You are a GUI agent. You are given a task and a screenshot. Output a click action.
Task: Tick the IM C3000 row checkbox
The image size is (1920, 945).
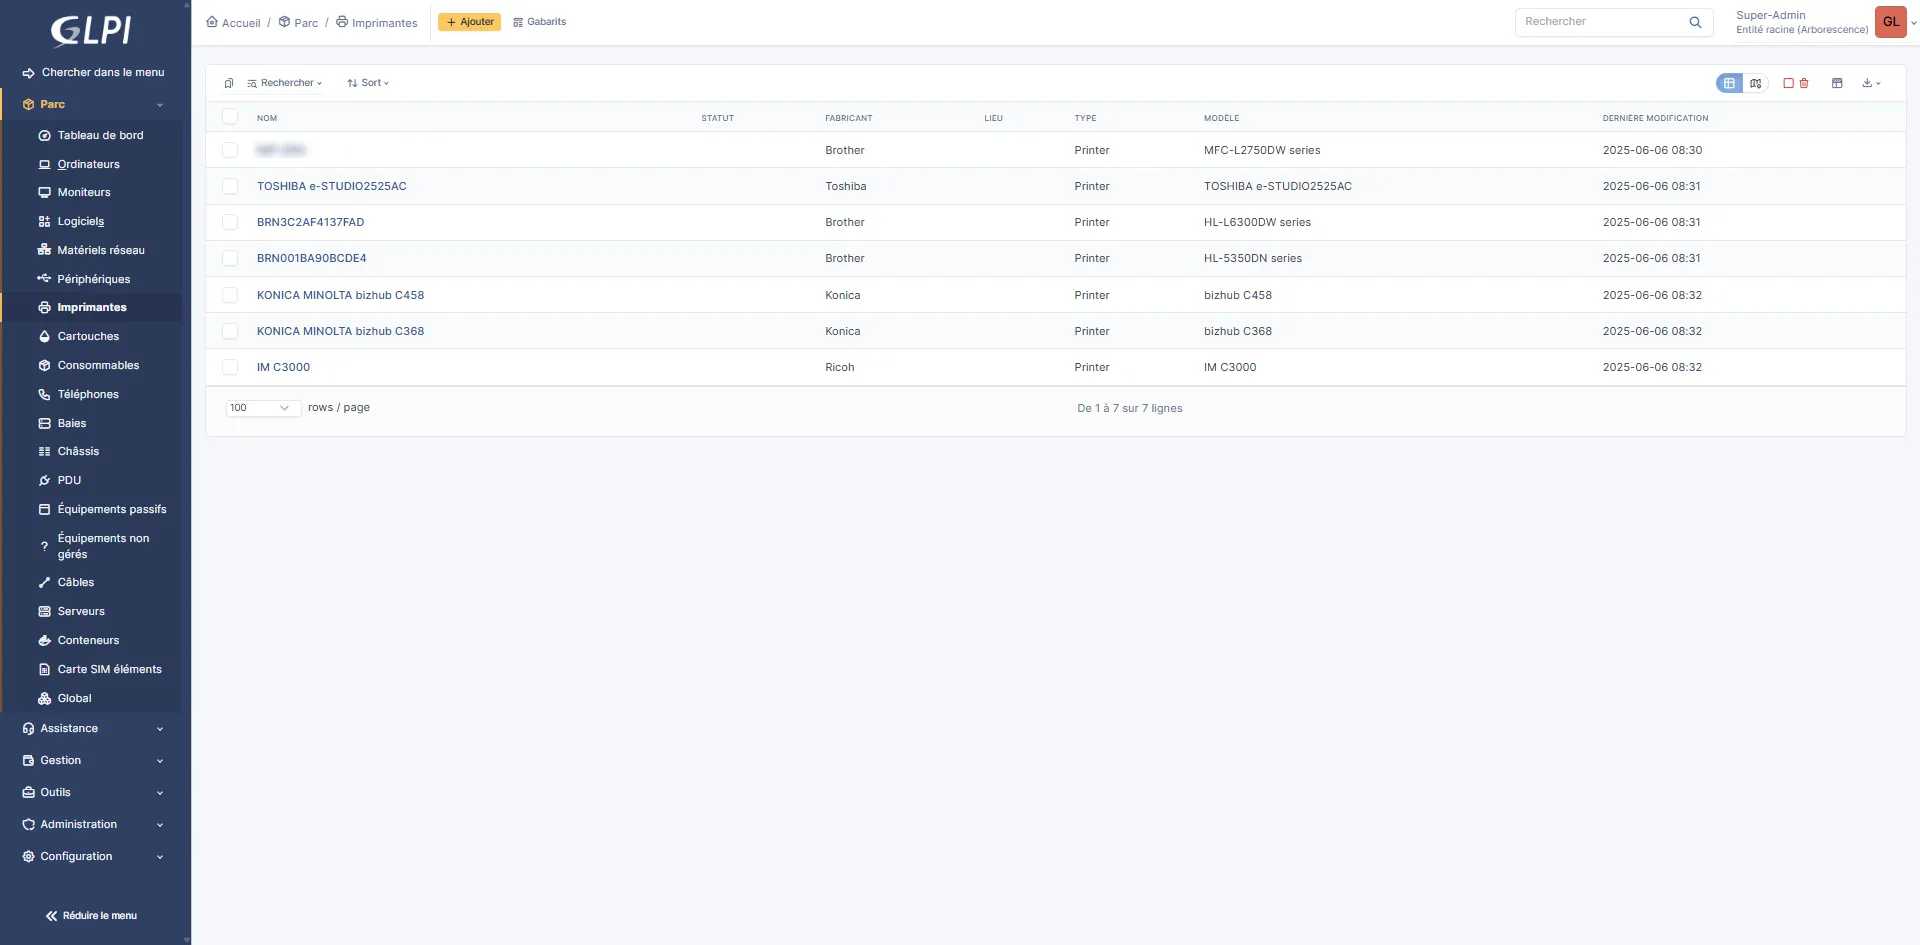tap(230, 367)
